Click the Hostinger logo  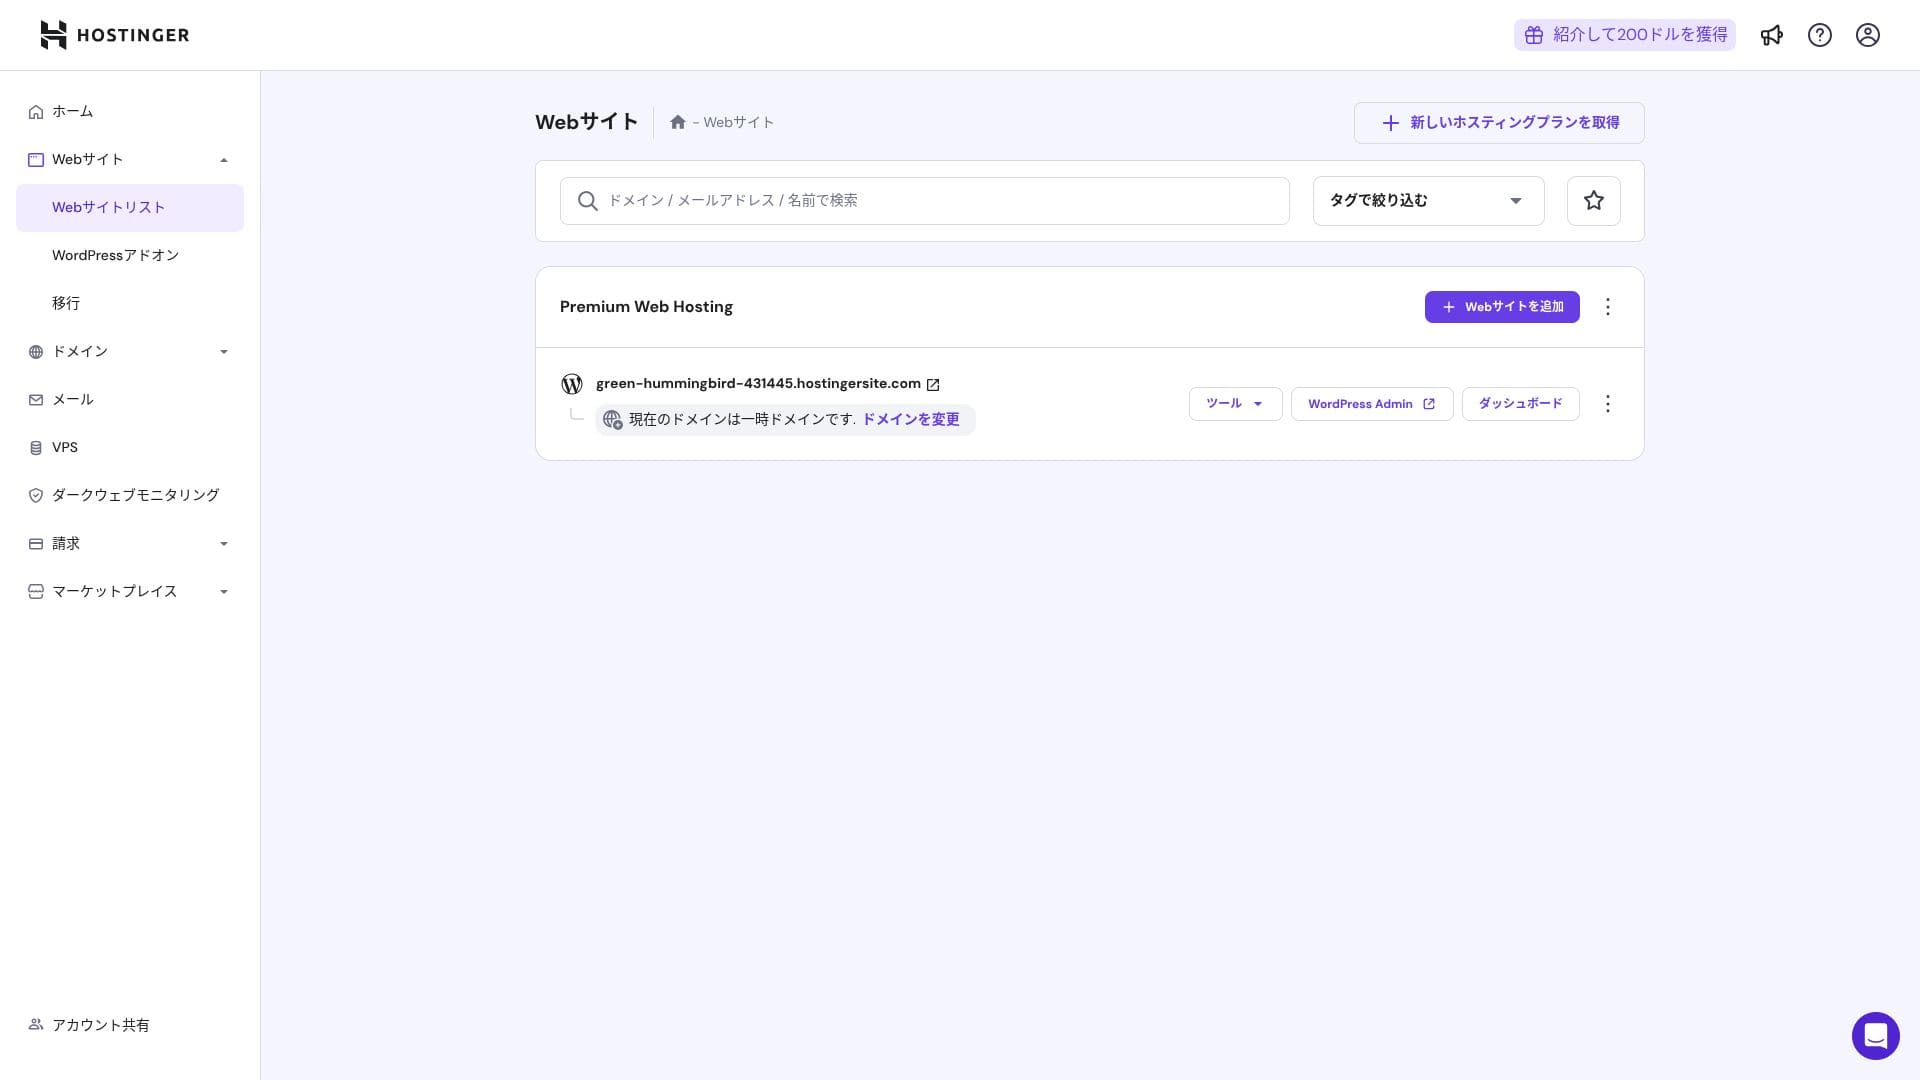coord(114,35)
